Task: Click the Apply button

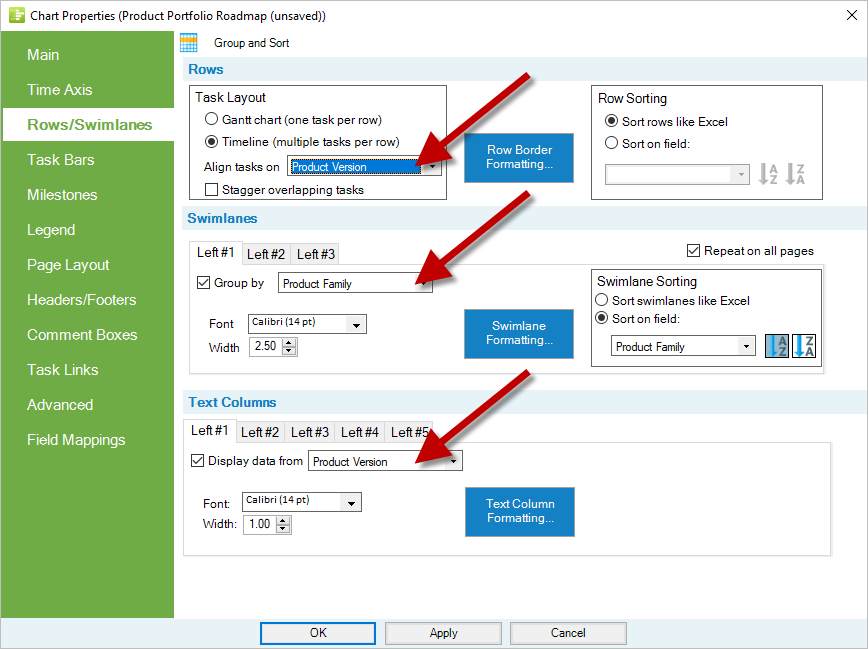Action: pyautogui.click(x=443, y=633)
